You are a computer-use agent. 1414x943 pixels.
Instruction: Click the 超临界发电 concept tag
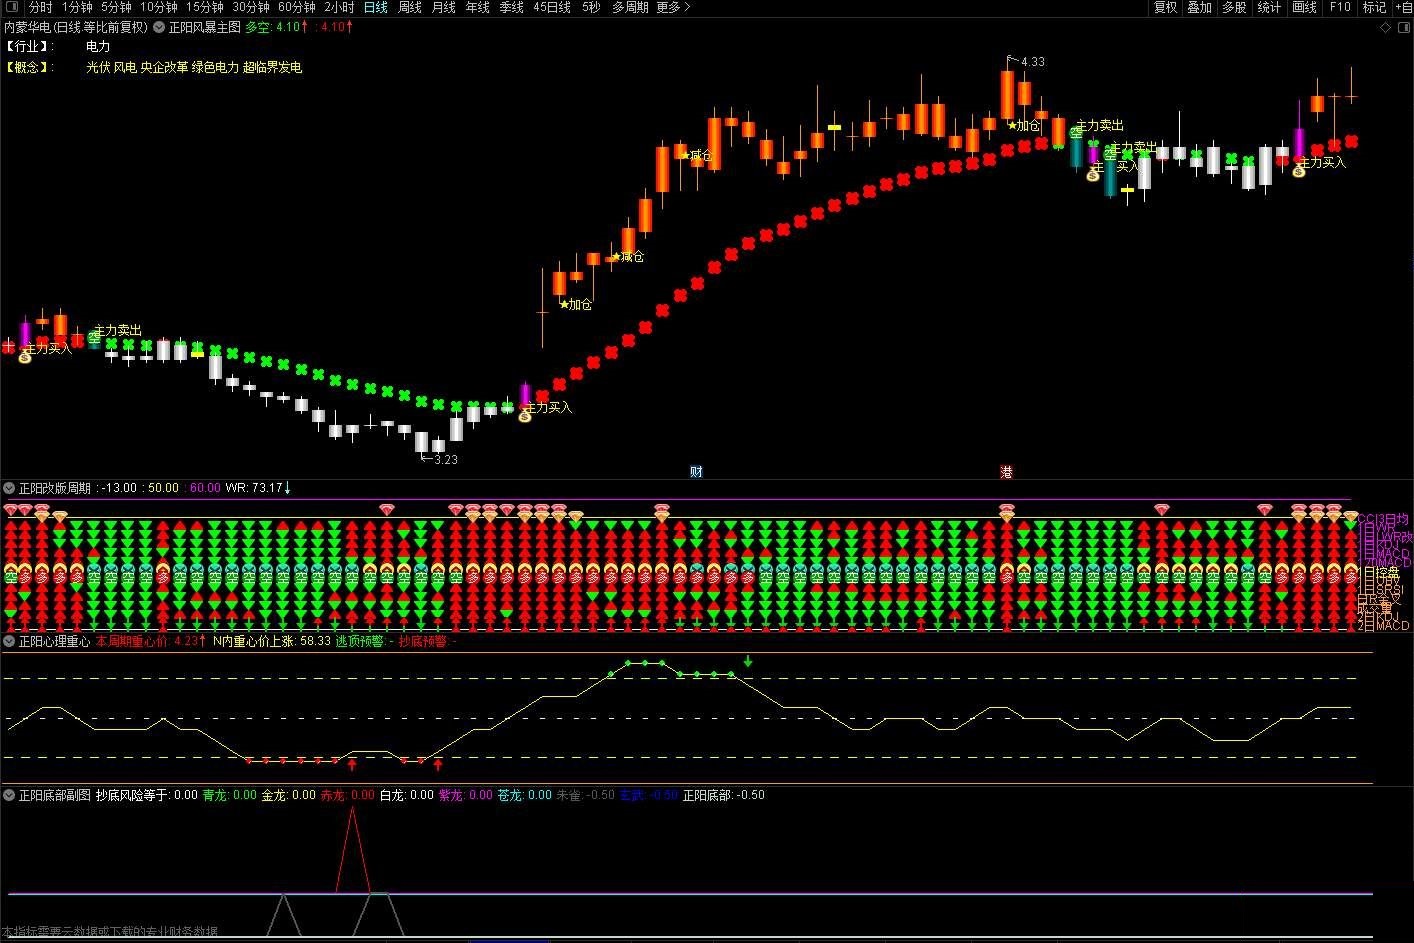tap(272, 67)
